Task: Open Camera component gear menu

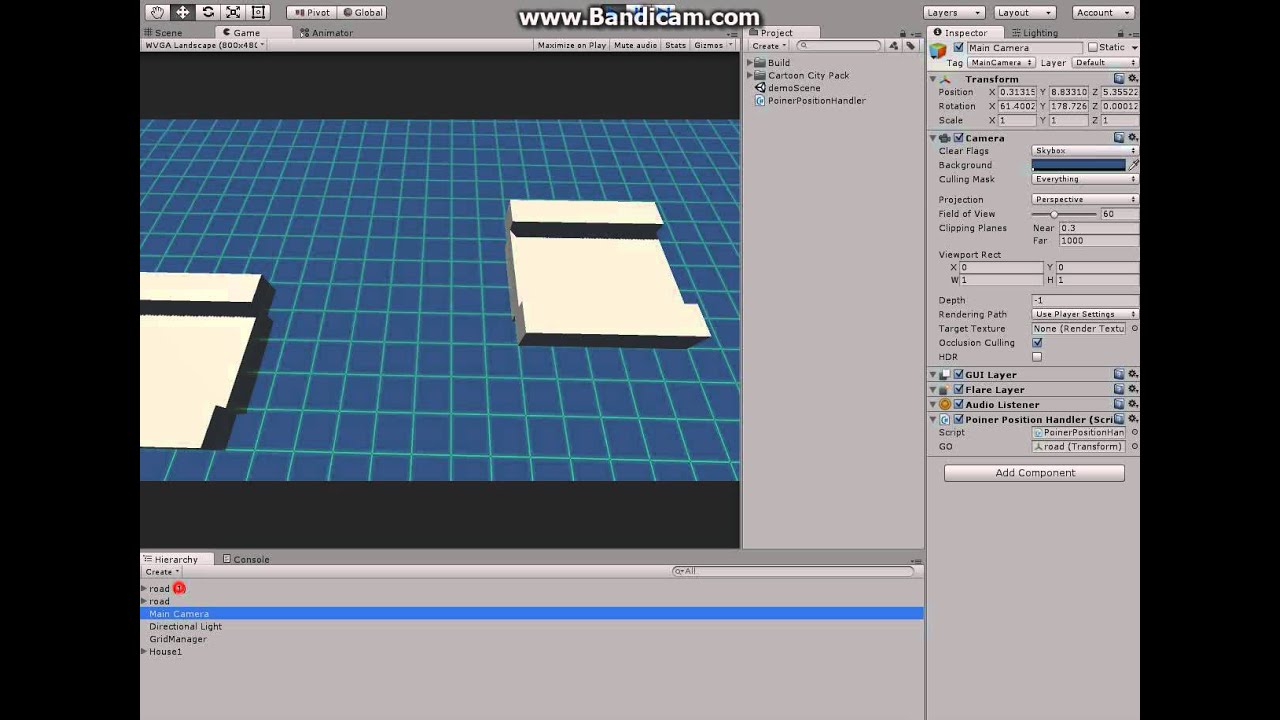Action: pos(1132,137)
